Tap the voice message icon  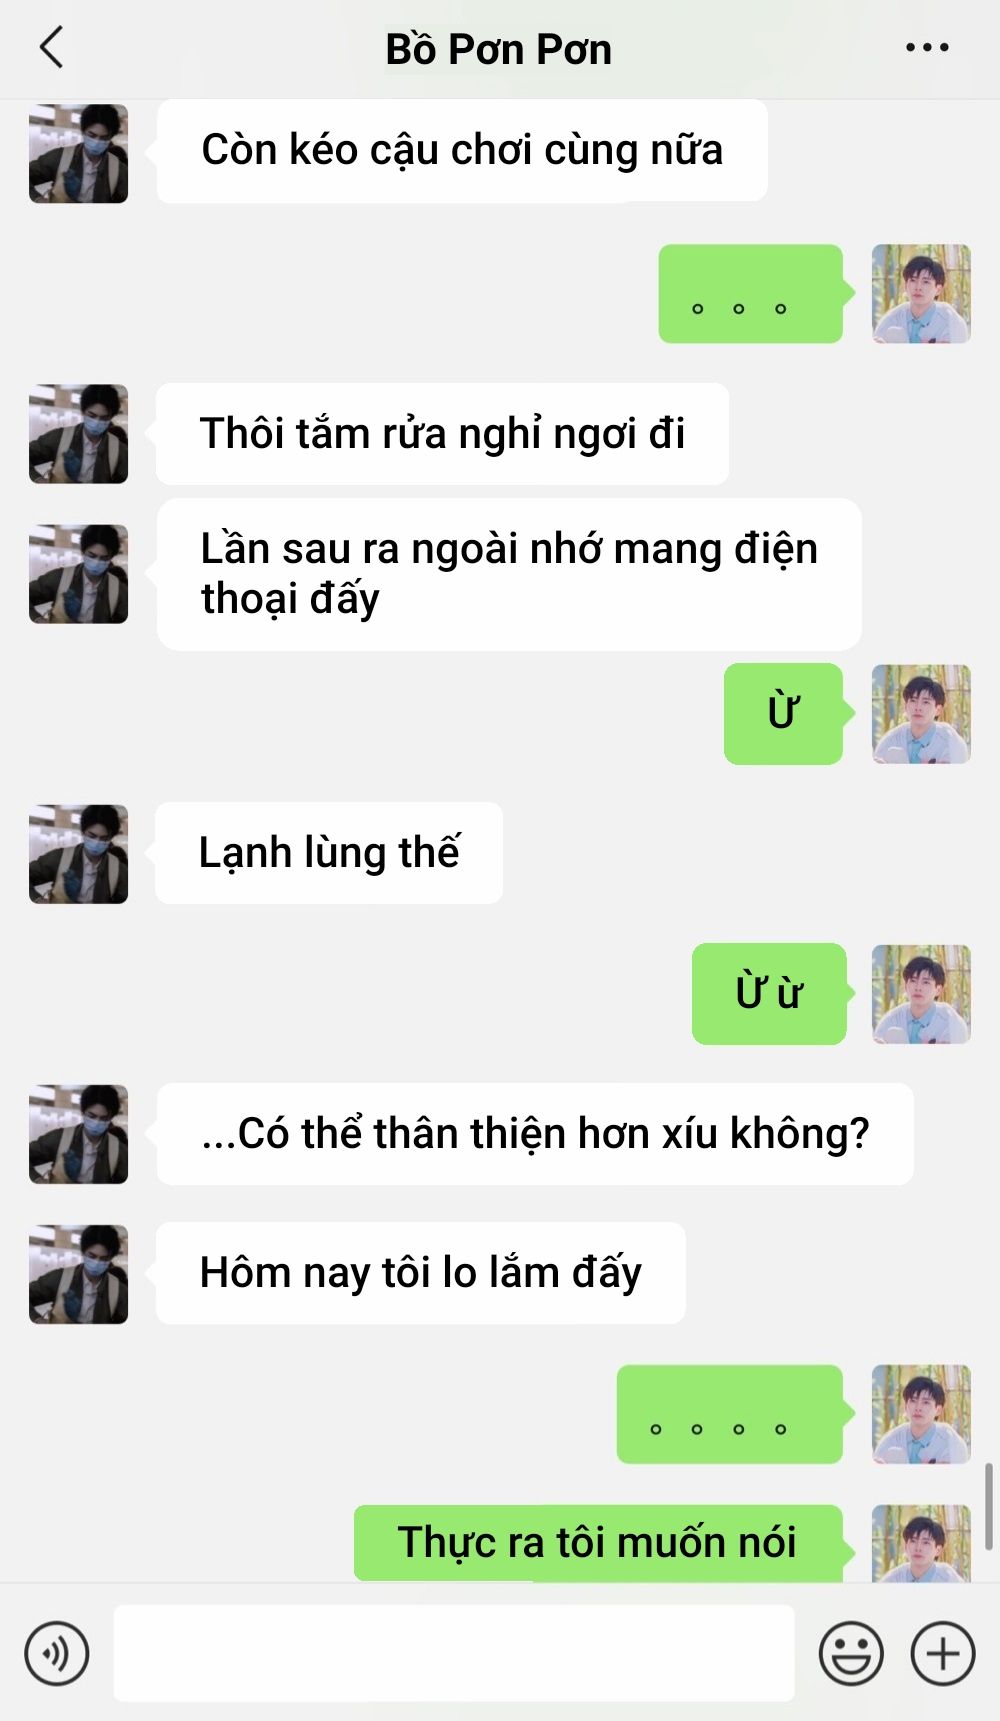(57, 1653)
